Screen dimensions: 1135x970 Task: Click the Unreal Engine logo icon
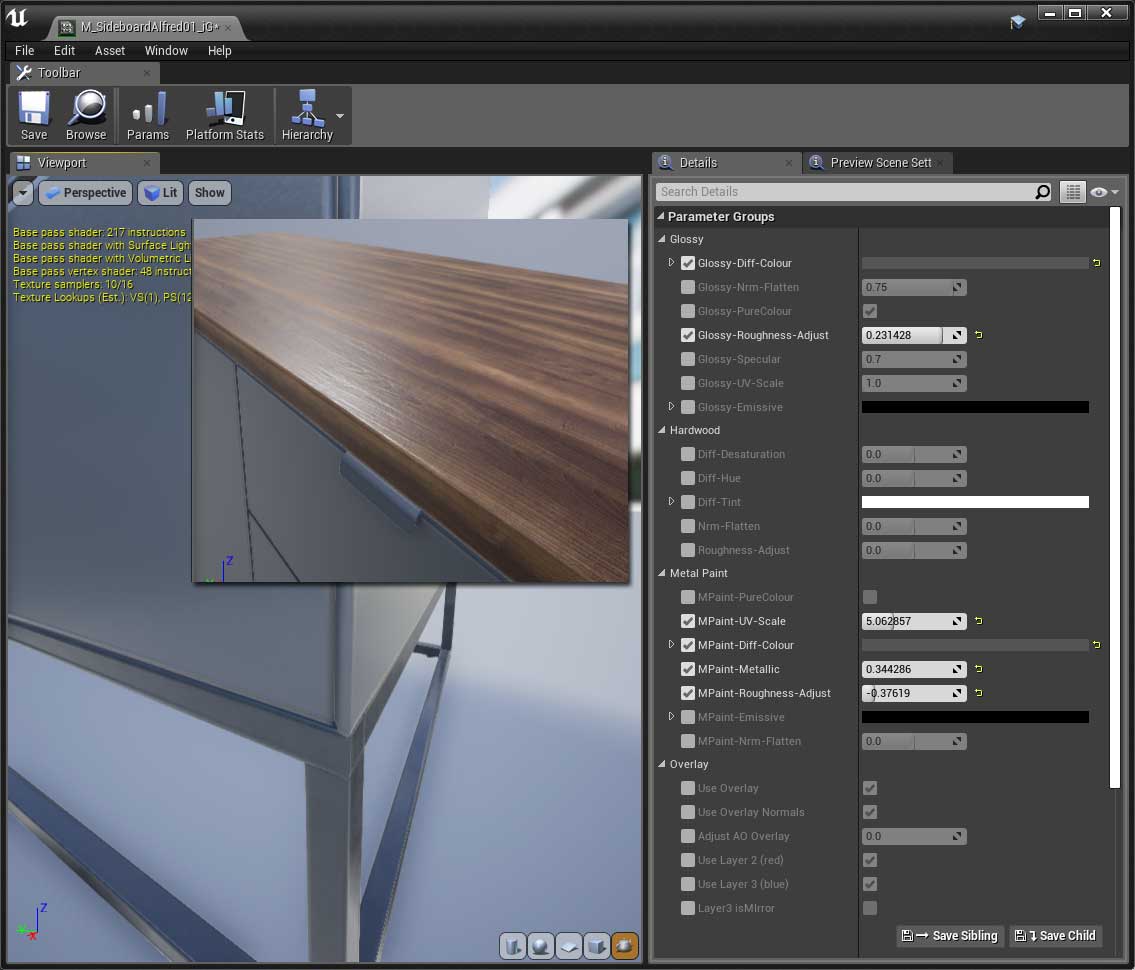(x=17, y=17)
